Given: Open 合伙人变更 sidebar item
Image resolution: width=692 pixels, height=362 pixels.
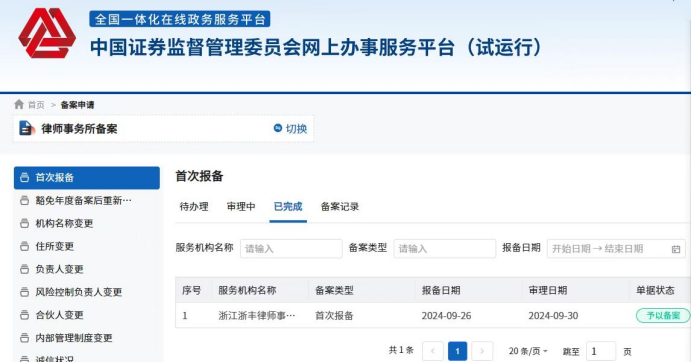Looking at the screenshot, I should [x=86, y=315].
